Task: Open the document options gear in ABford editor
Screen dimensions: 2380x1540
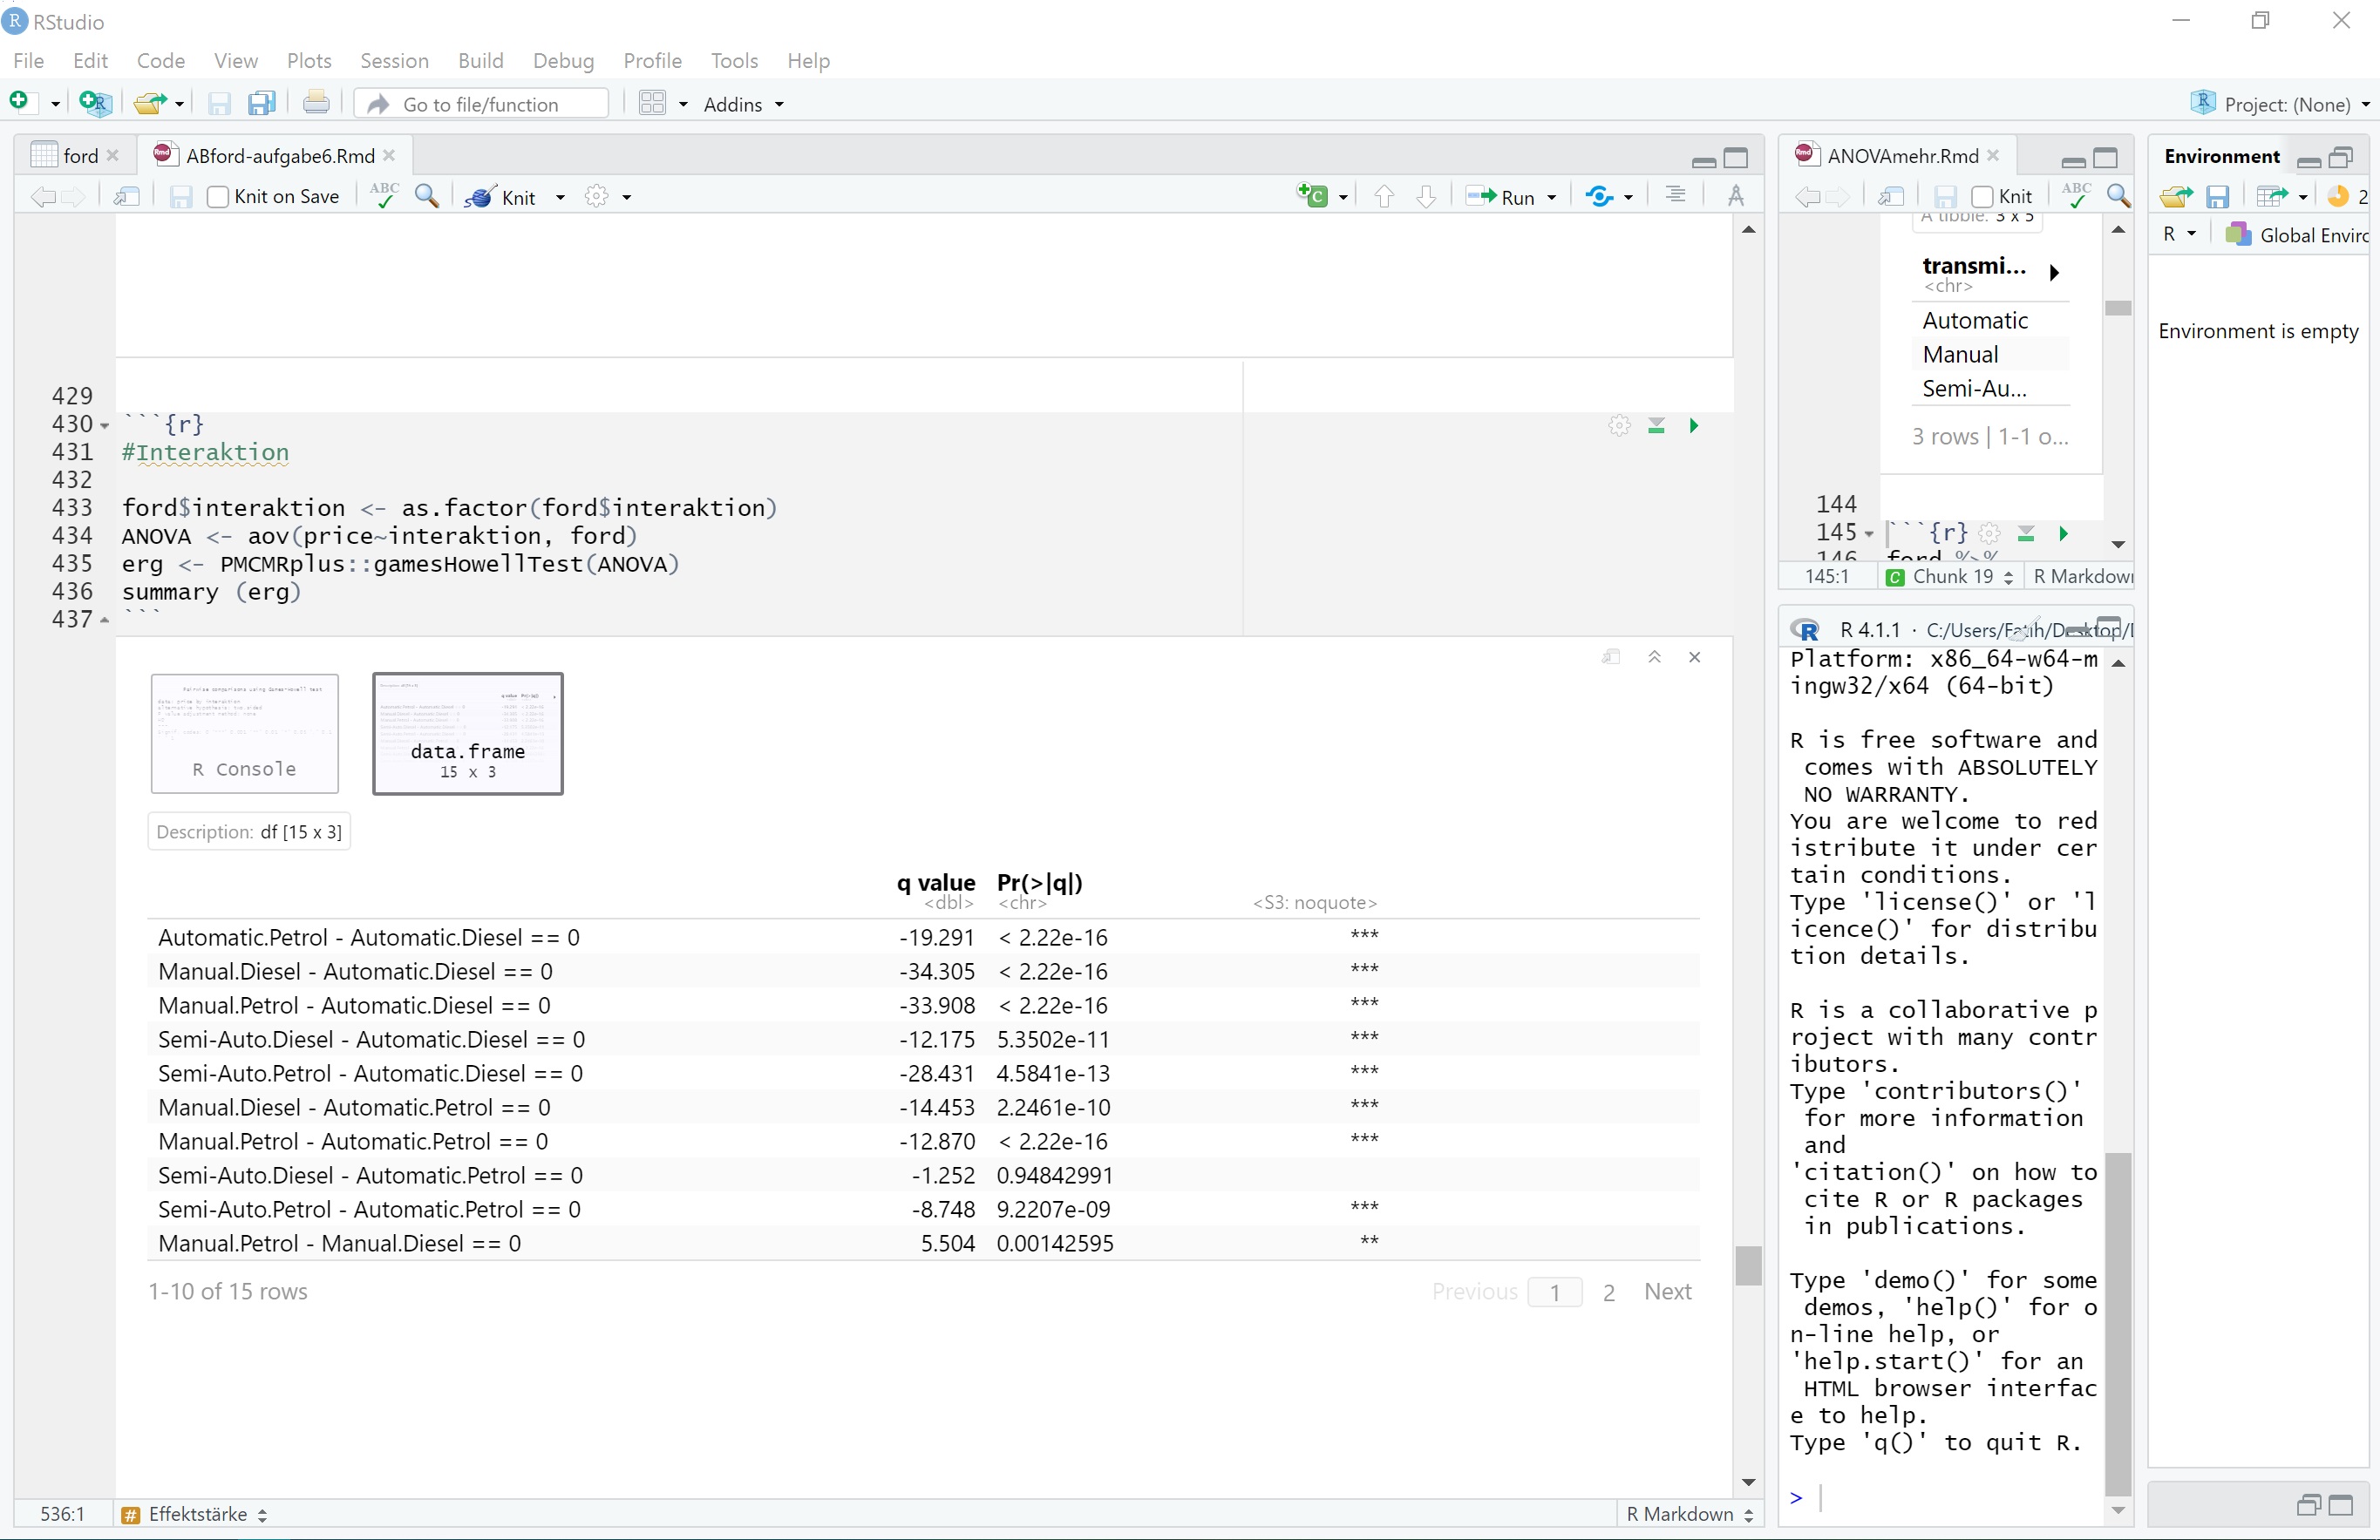Action: [x=597, y=196]
